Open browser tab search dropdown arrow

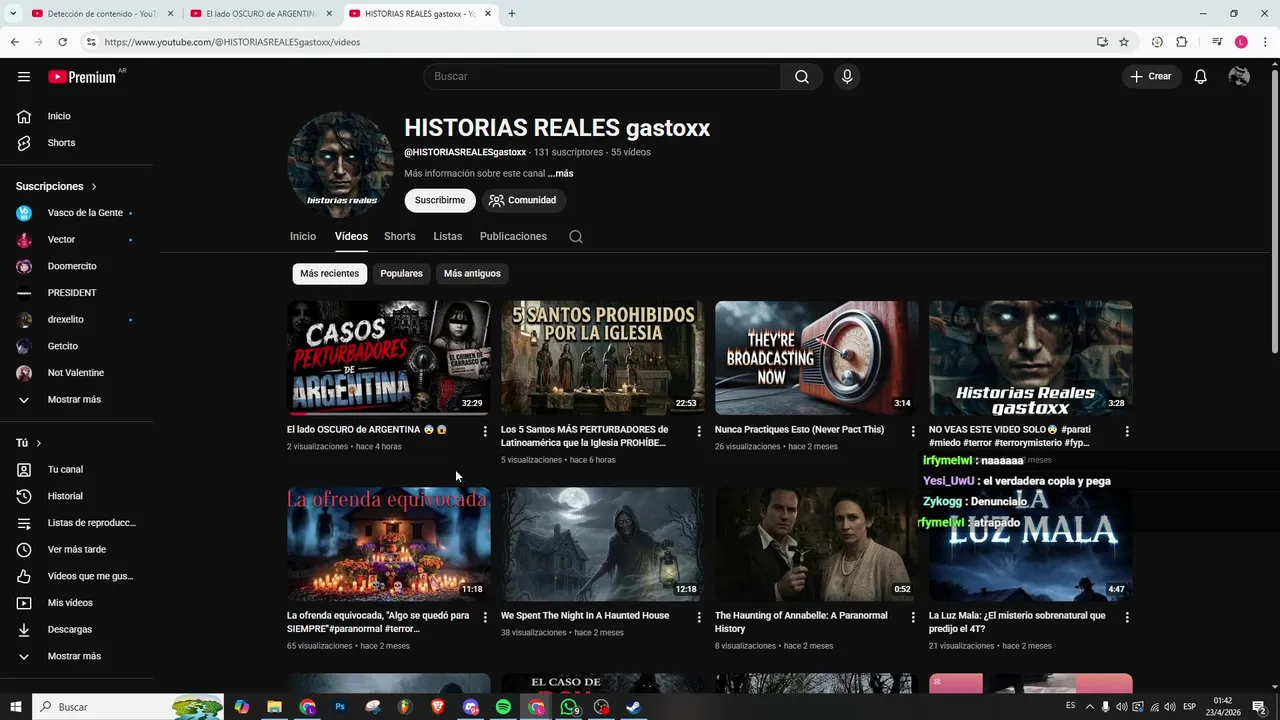click(x=13, y=14)
